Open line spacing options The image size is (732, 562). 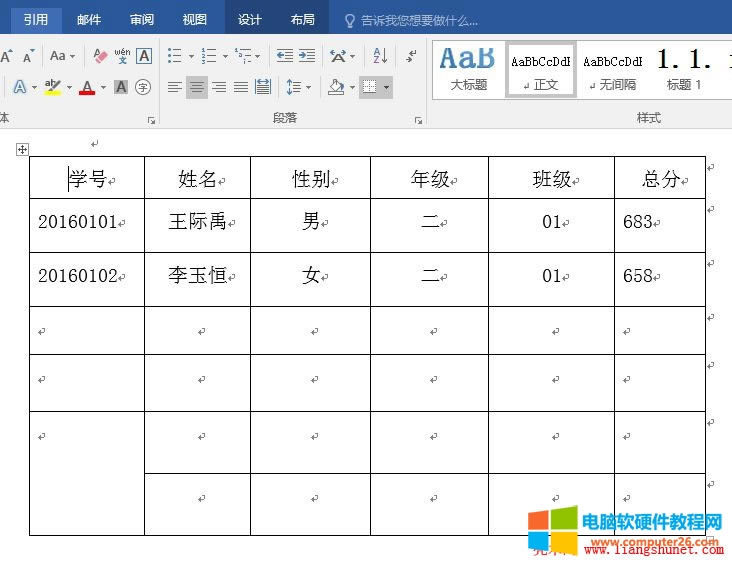[293, 87]
